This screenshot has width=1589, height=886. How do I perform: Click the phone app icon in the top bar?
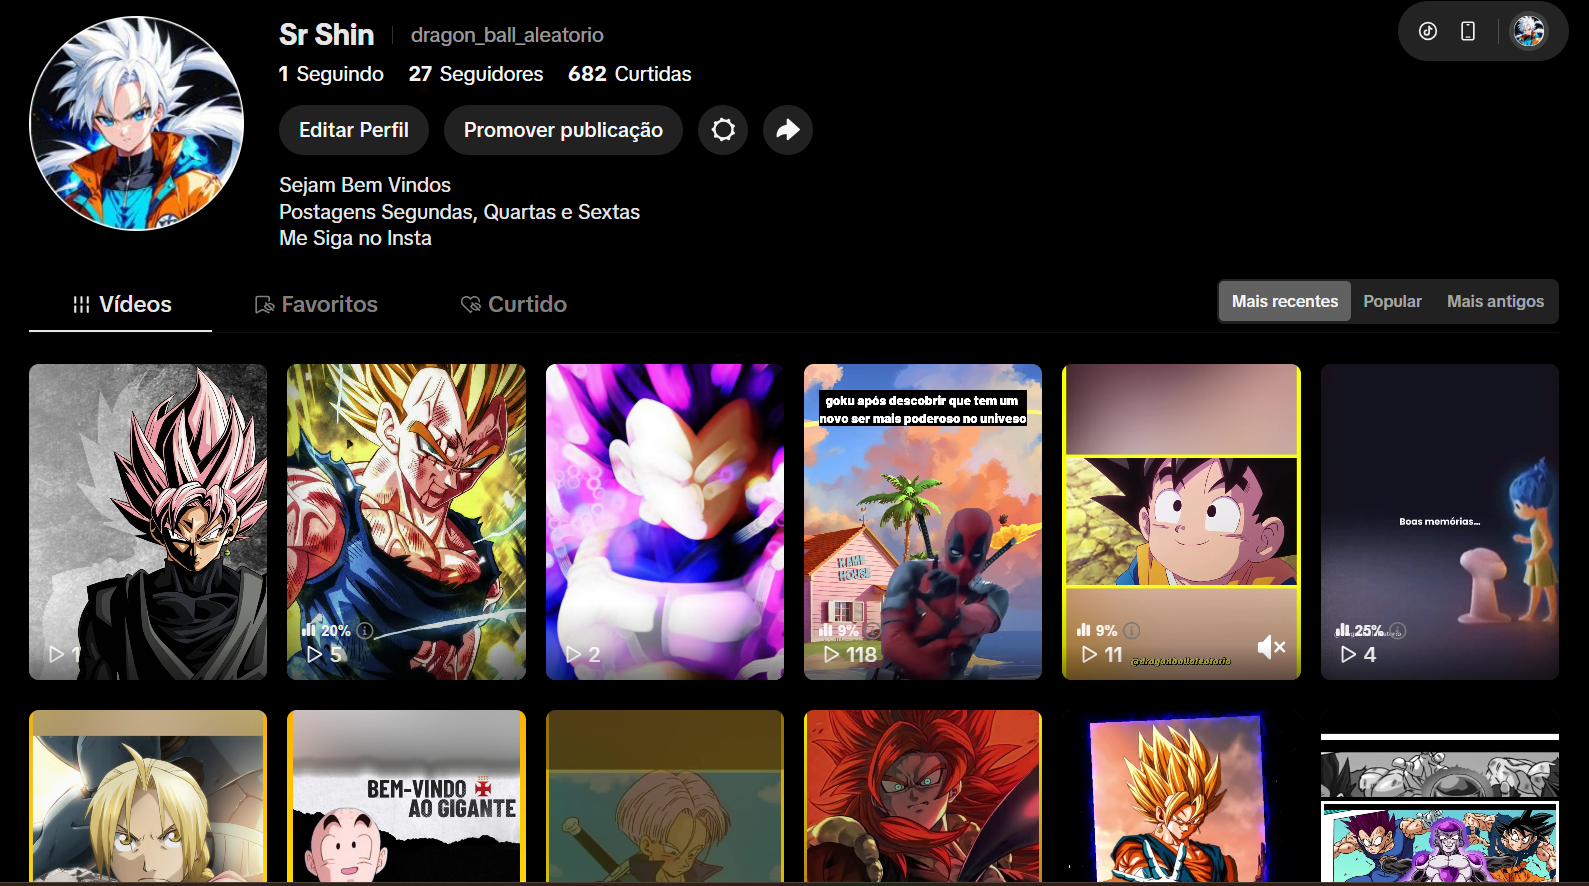coord(1468,31)
